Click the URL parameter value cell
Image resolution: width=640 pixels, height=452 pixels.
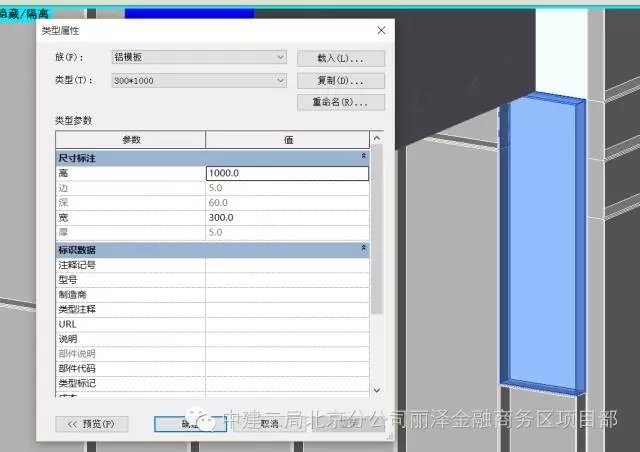coord(287,324)
